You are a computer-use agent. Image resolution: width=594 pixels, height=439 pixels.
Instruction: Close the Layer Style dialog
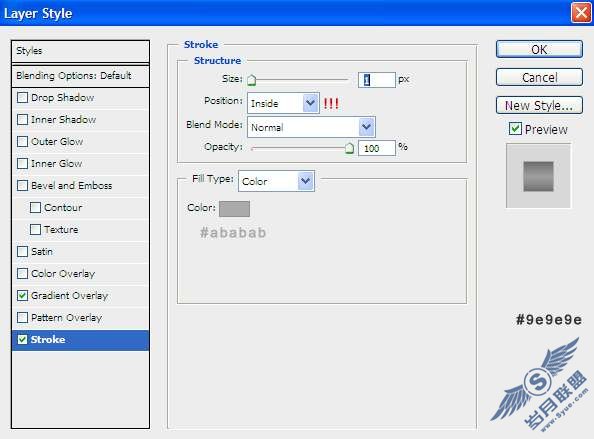[581, 13]
